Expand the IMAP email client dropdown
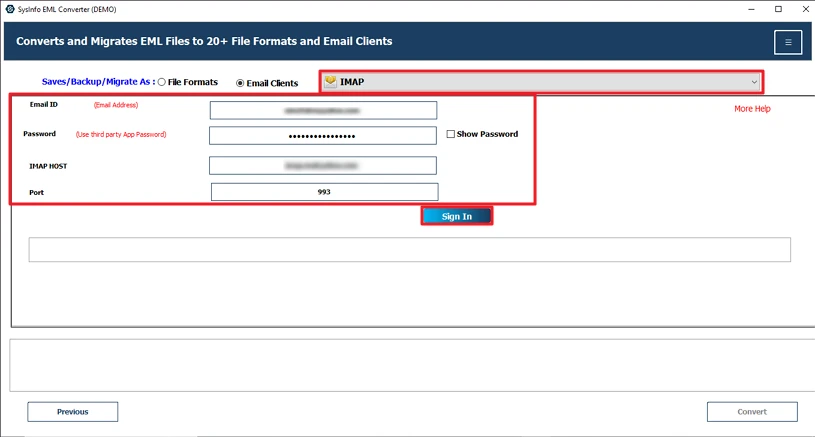The width and height of the screenshot is (815, 437). (541, 82)
